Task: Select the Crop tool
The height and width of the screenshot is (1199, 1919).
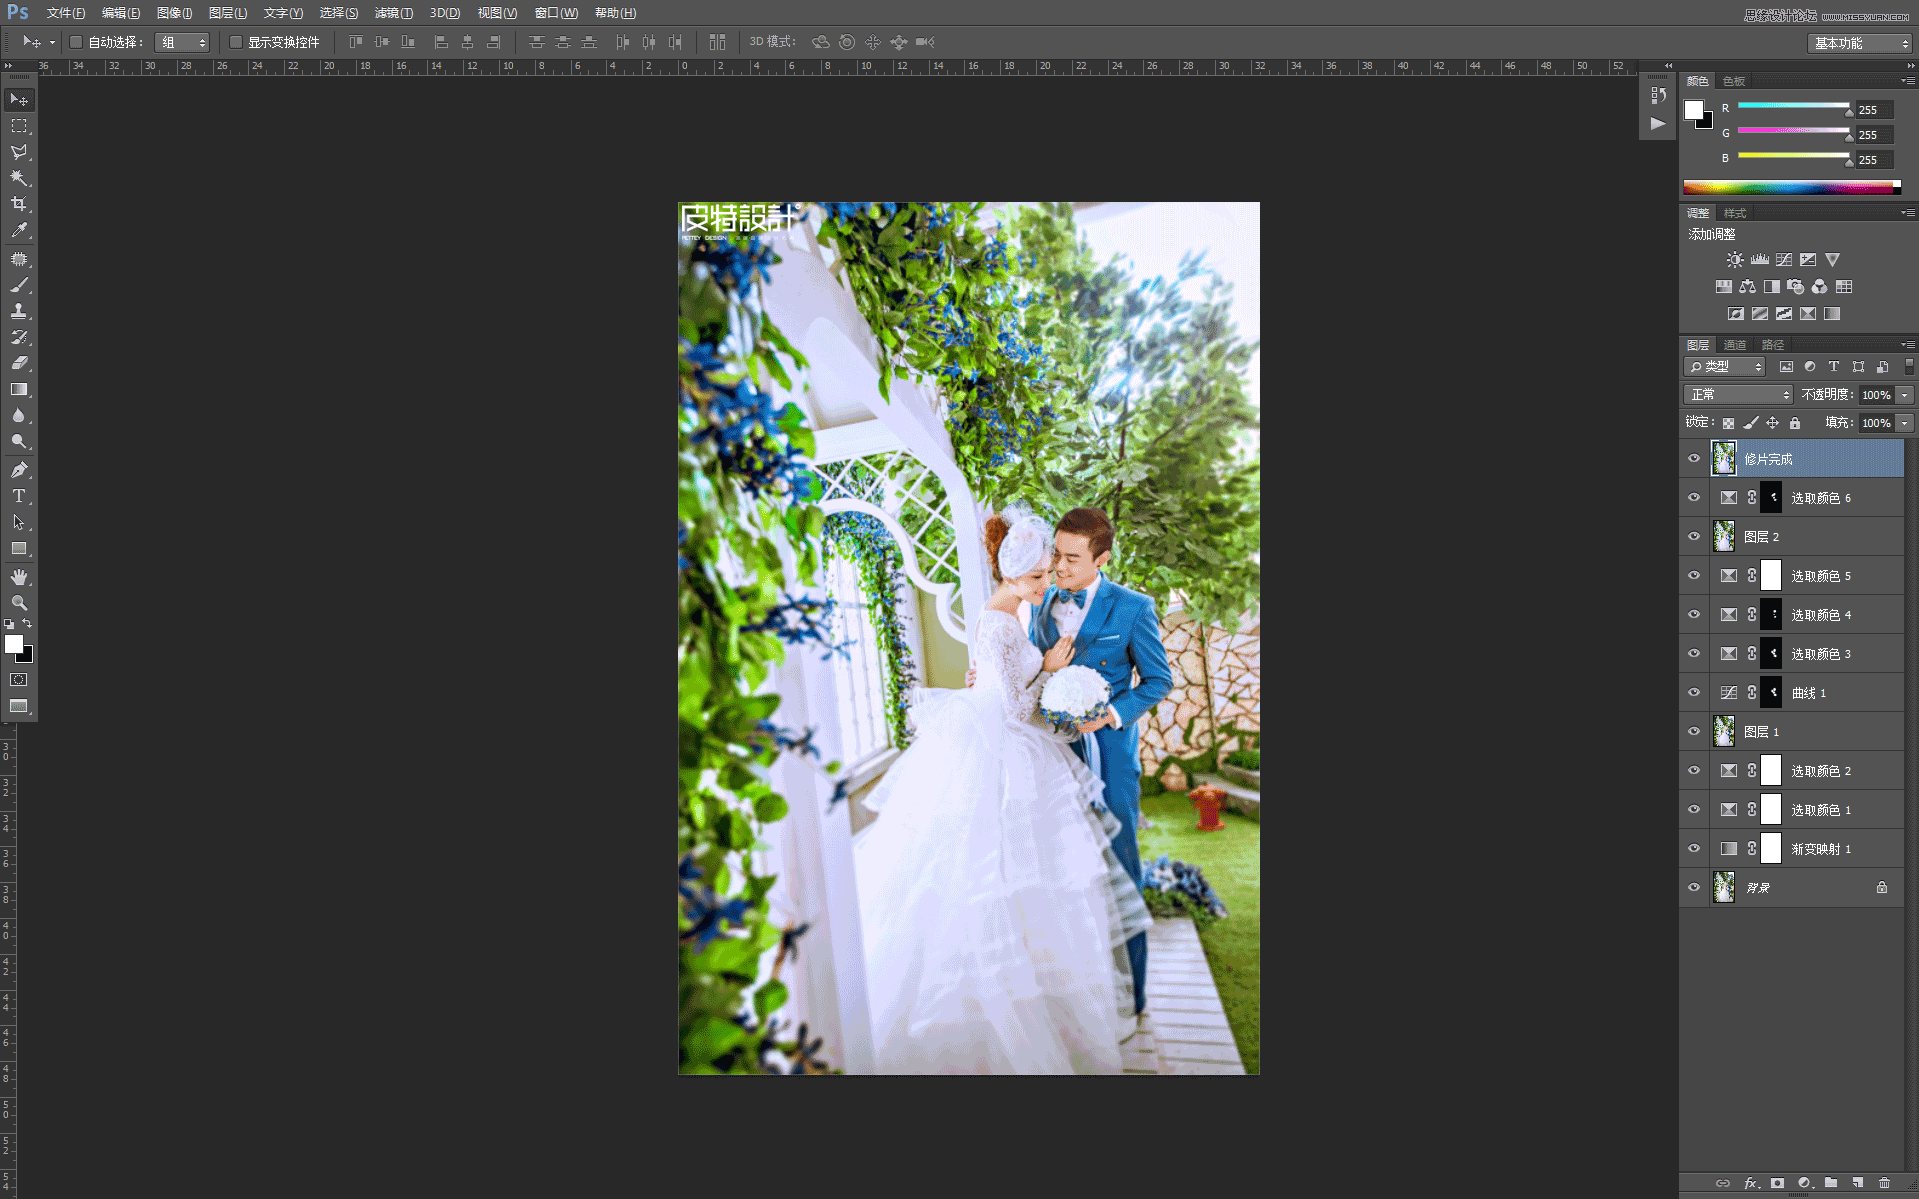Action: click(x=20, y=203)
